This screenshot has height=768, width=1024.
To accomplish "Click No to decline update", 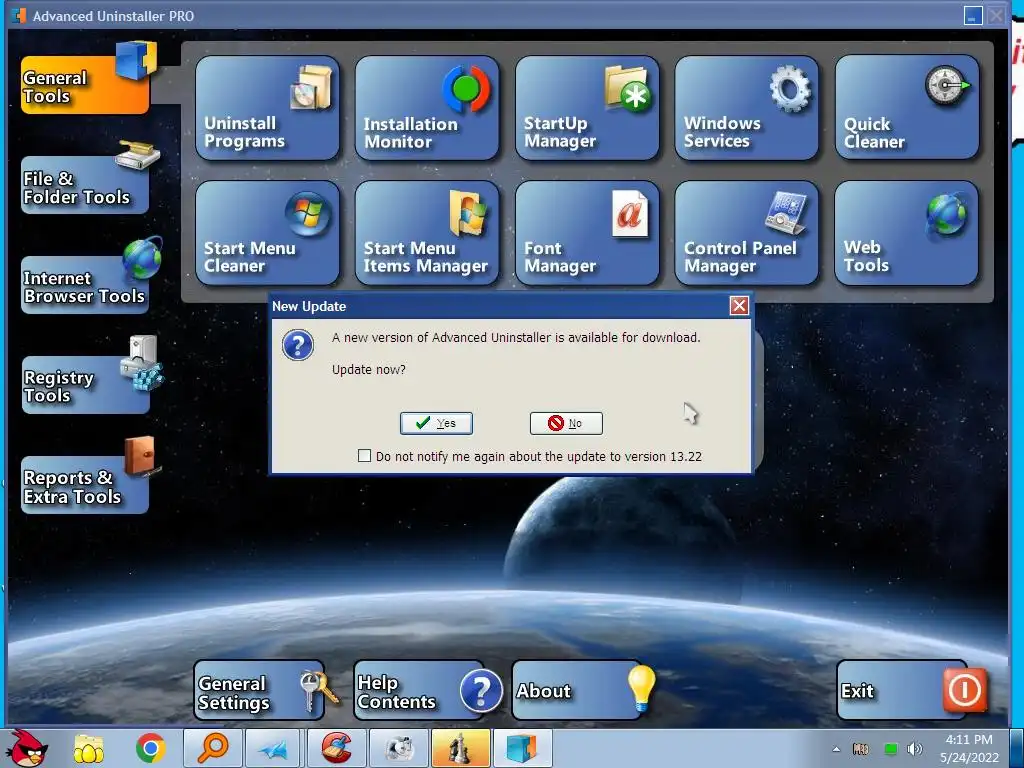I will click(566, 423).
